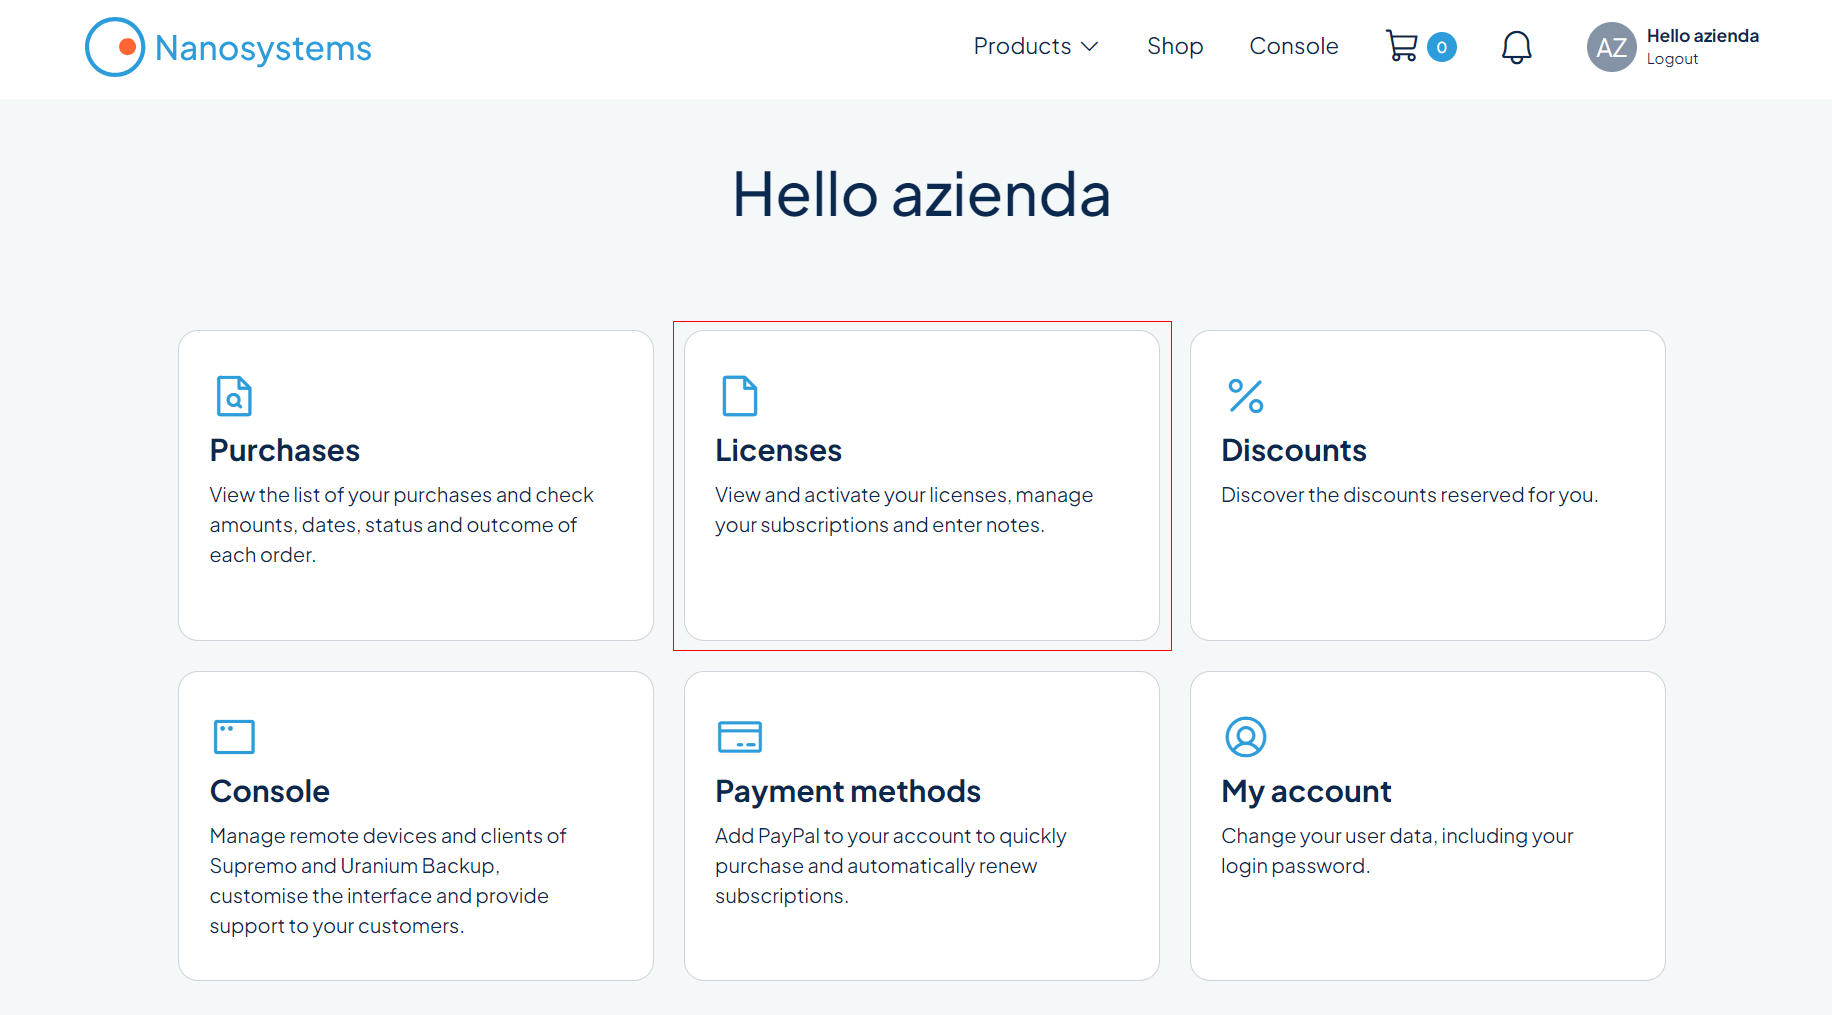Expand the Products dropdown menu
1832x1015 pixels.
1036,46
